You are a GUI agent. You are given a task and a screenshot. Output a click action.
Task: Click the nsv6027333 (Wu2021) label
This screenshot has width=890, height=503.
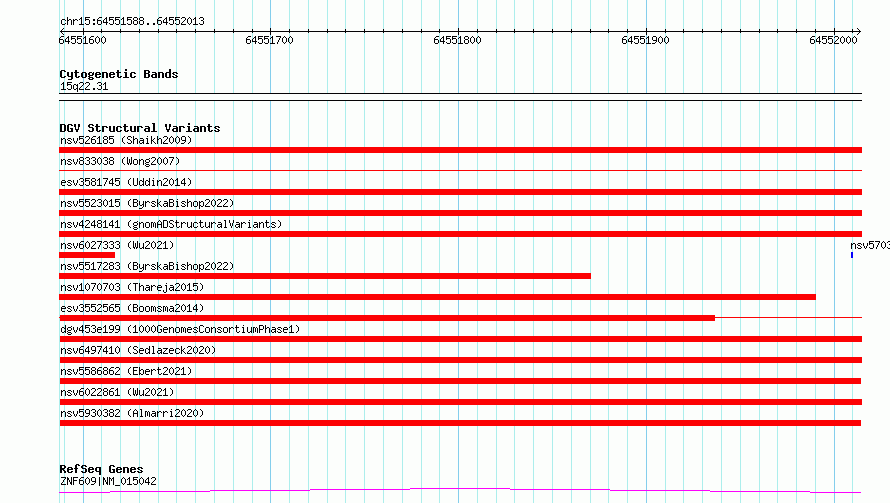pos(117,245)
